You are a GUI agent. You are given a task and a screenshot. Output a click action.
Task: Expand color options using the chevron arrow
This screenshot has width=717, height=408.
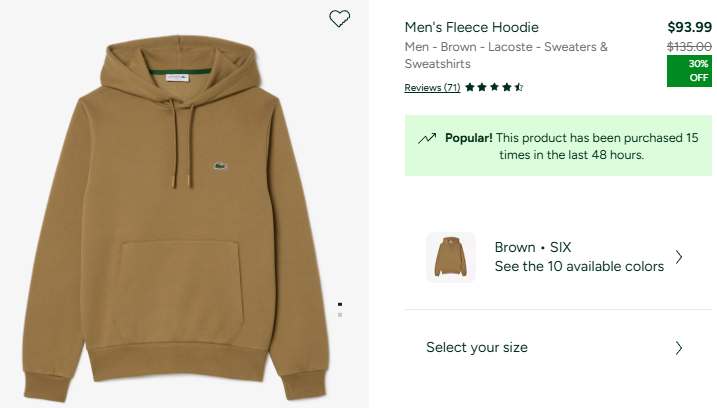(x=679, y=257)
